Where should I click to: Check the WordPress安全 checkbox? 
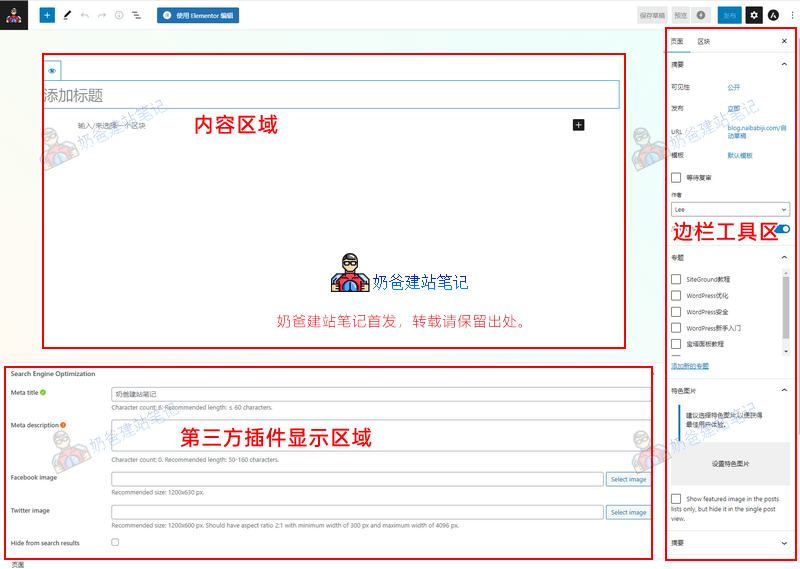click(x=676, y=312)
